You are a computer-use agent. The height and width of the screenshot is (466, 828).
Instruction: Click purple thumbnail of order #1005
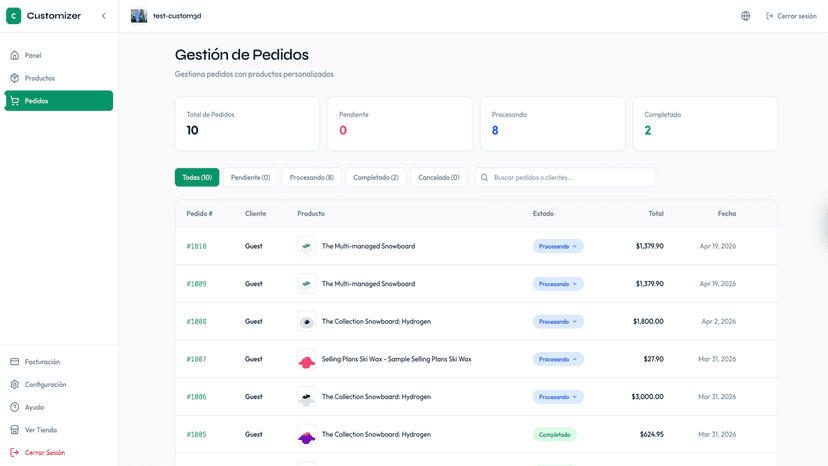(x=307, y=434)
